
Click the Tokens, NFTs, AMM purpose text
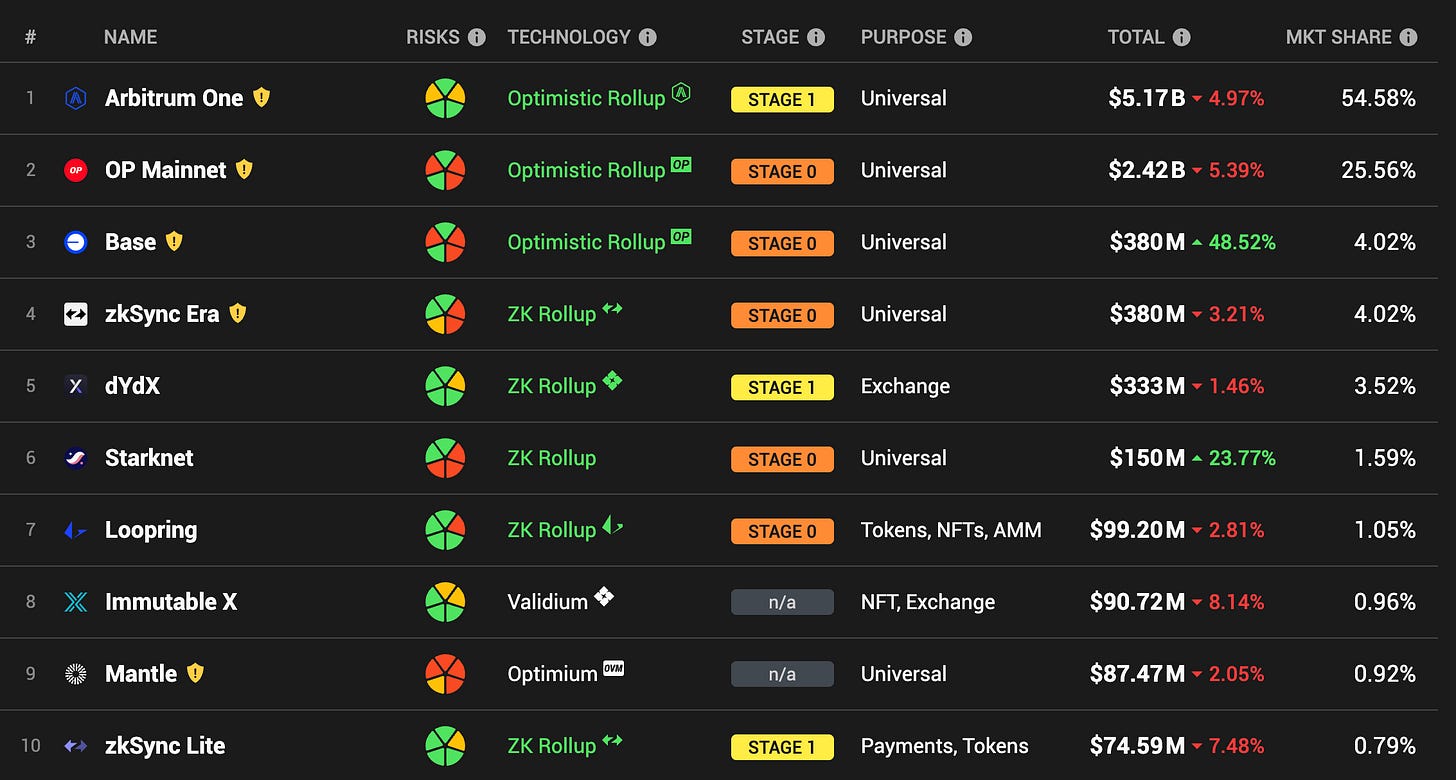(x=951, y=530)
